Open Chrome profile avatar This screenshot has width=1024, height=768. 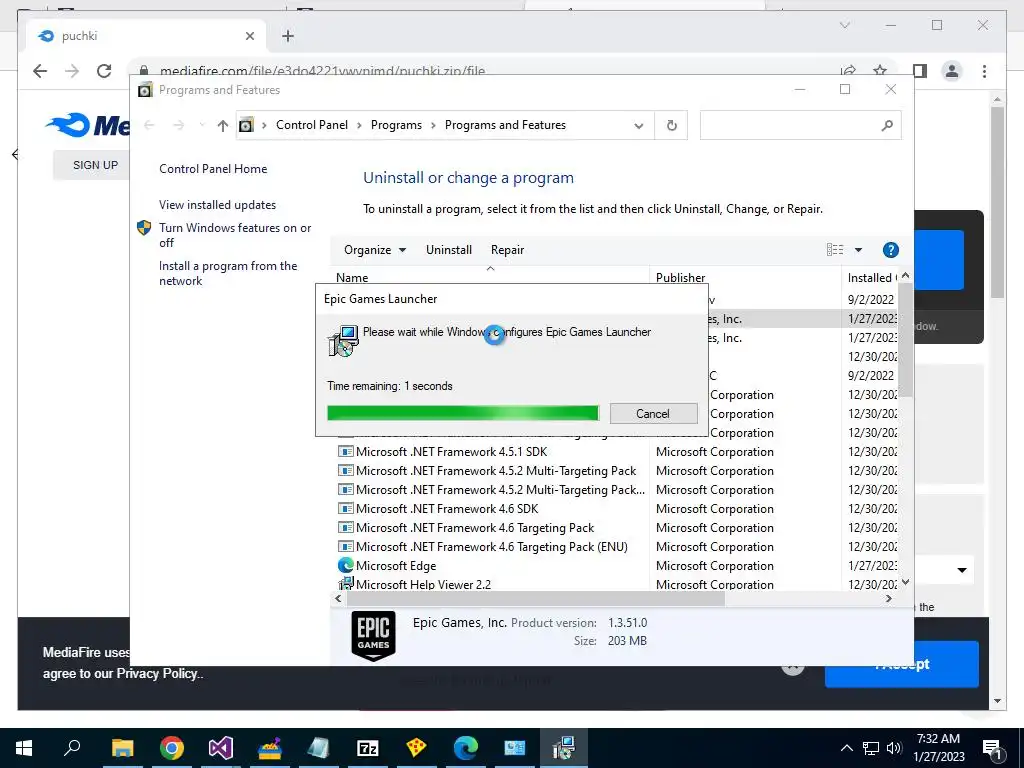[952, 71]
